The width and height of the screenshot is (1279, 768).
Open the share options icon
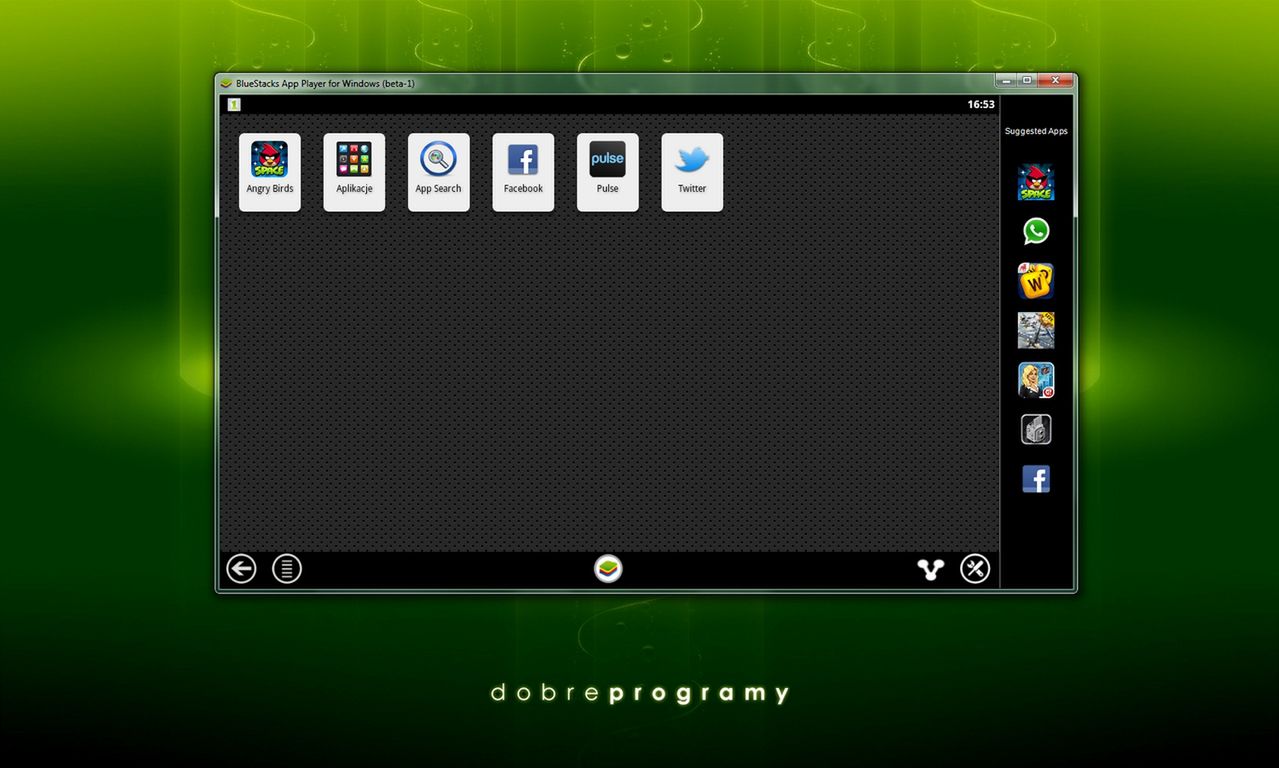pyautogui.click(x=930, y=568)
